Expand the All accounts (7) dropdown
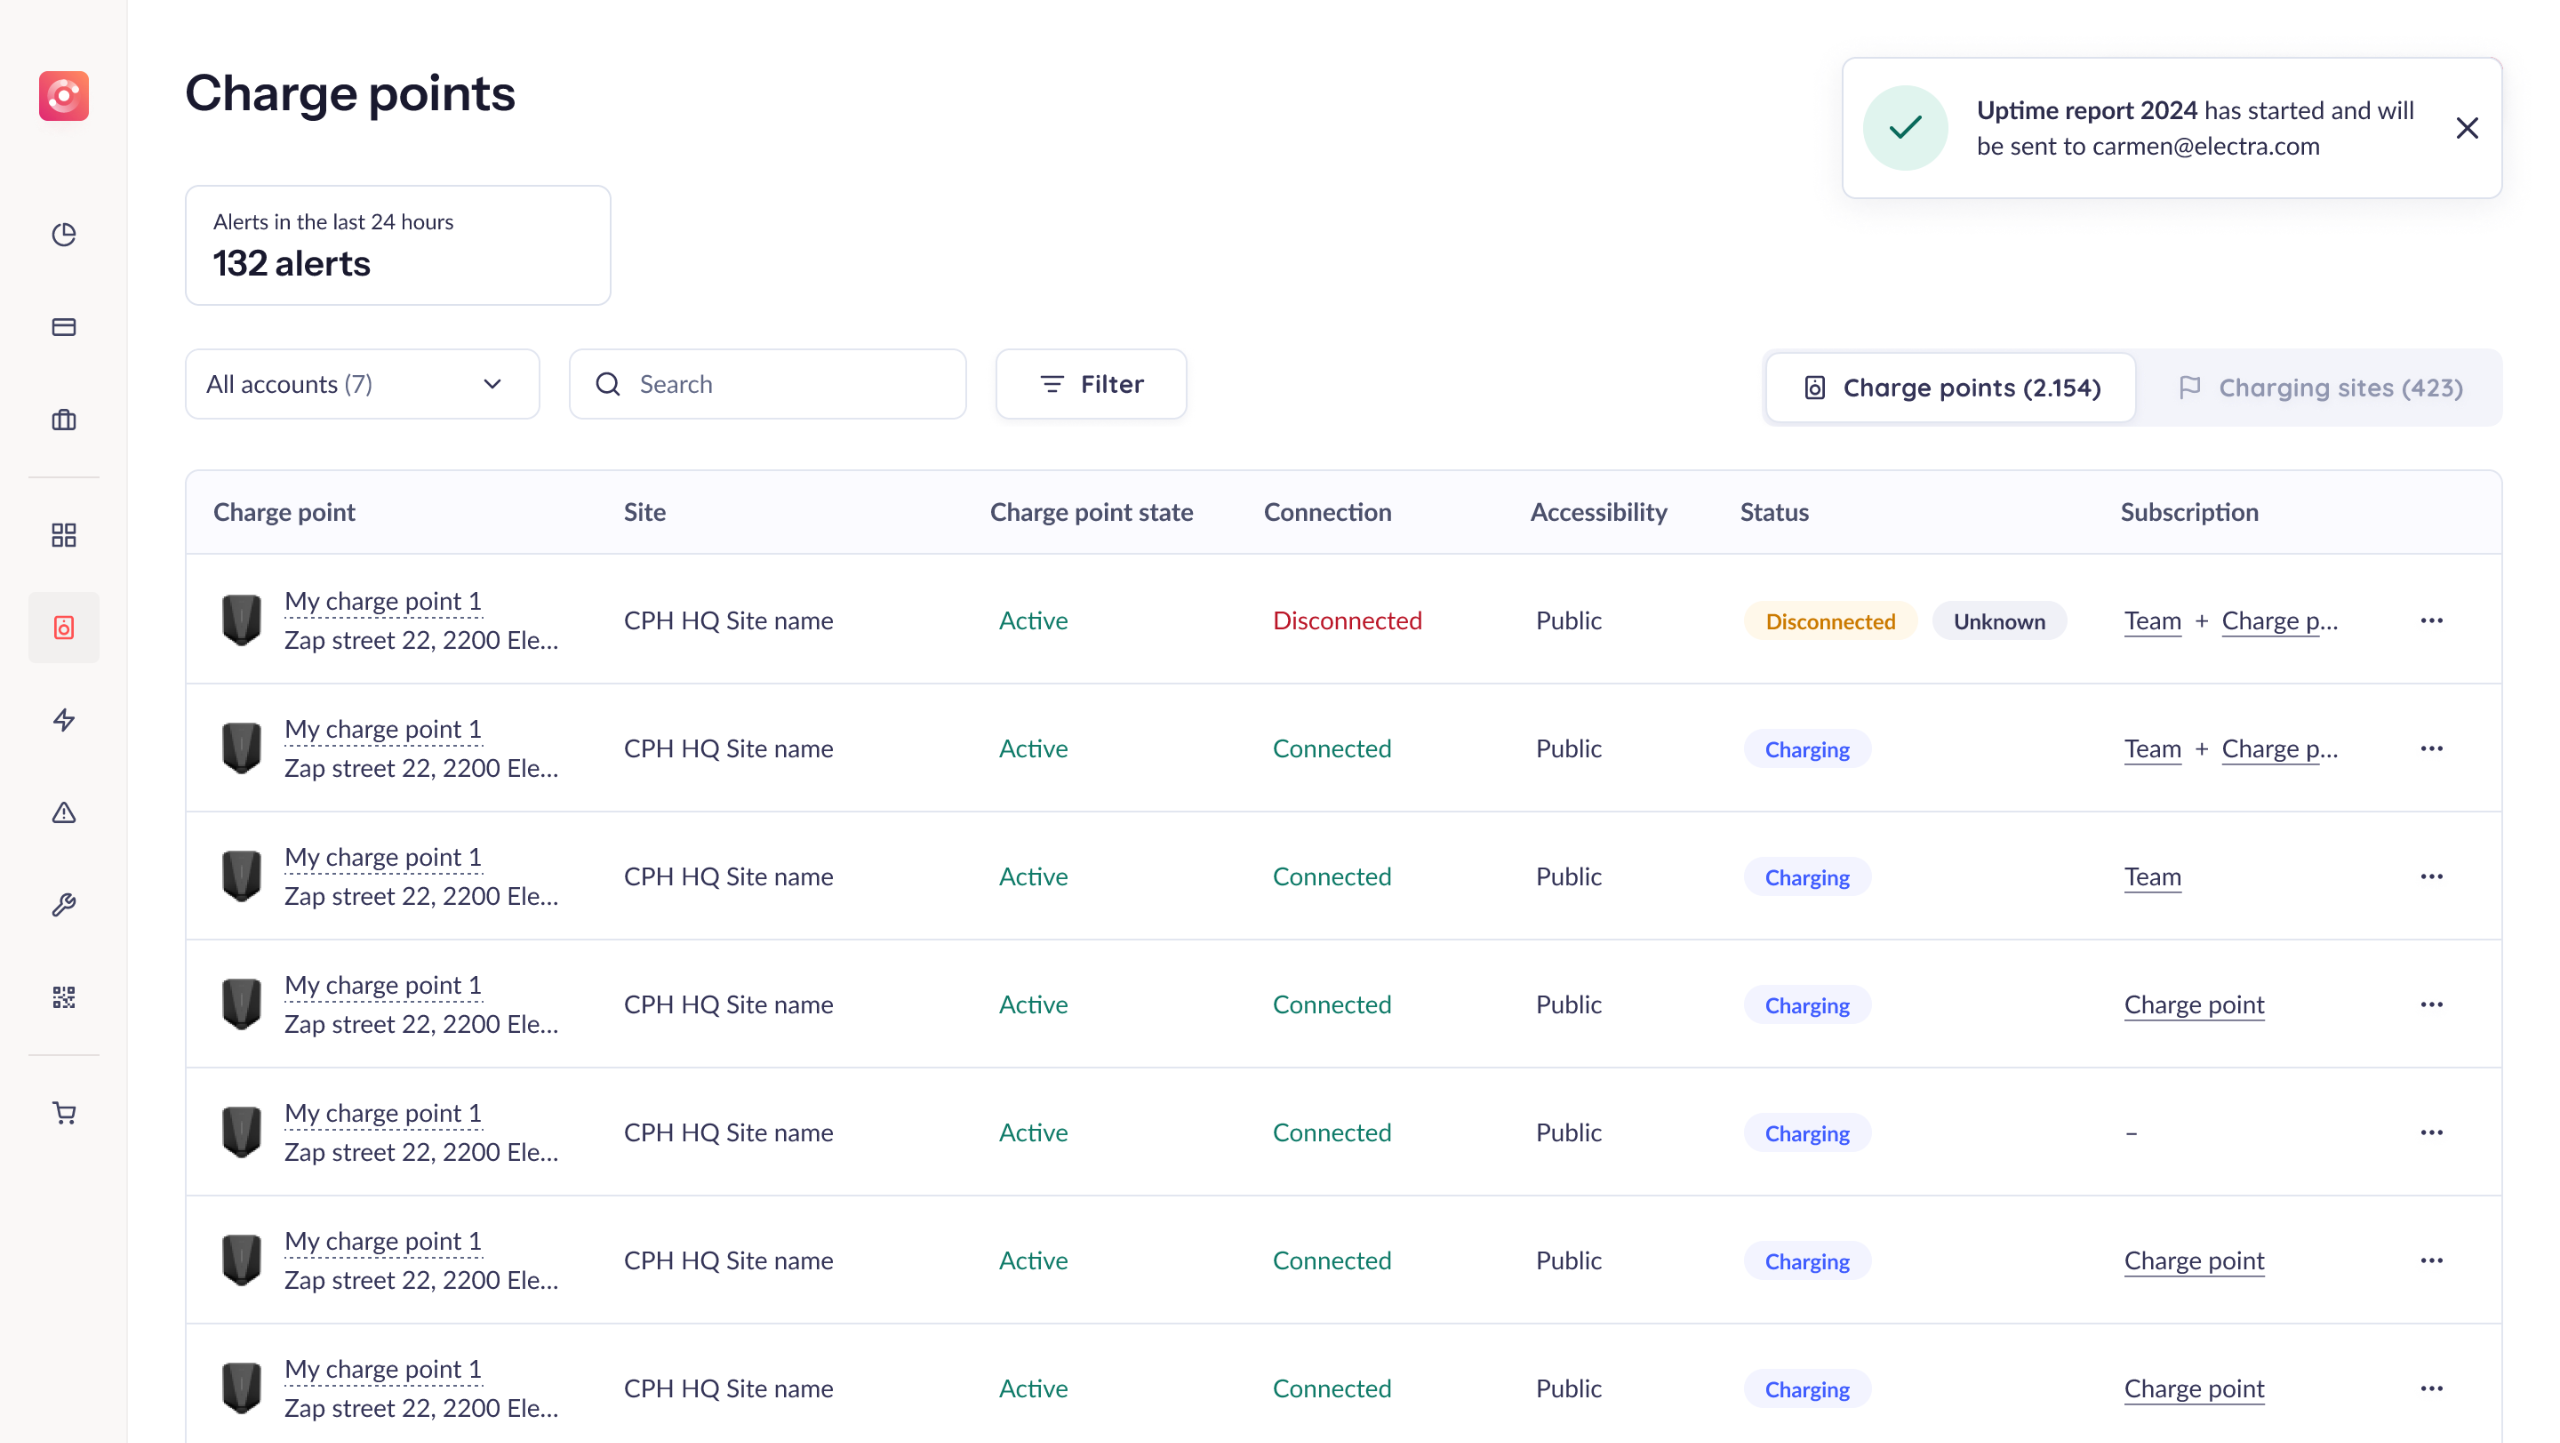 [362, 384]
